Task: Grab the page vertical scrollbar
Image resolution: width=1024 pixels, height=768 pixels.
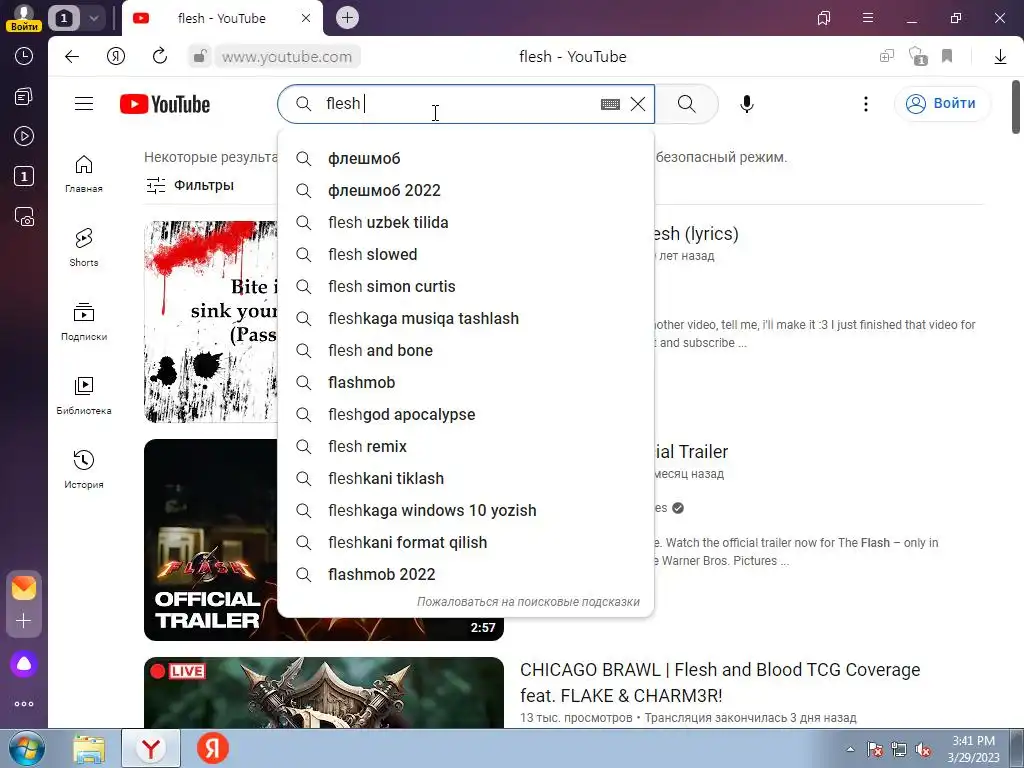Action: click(x=1016, y=107)
